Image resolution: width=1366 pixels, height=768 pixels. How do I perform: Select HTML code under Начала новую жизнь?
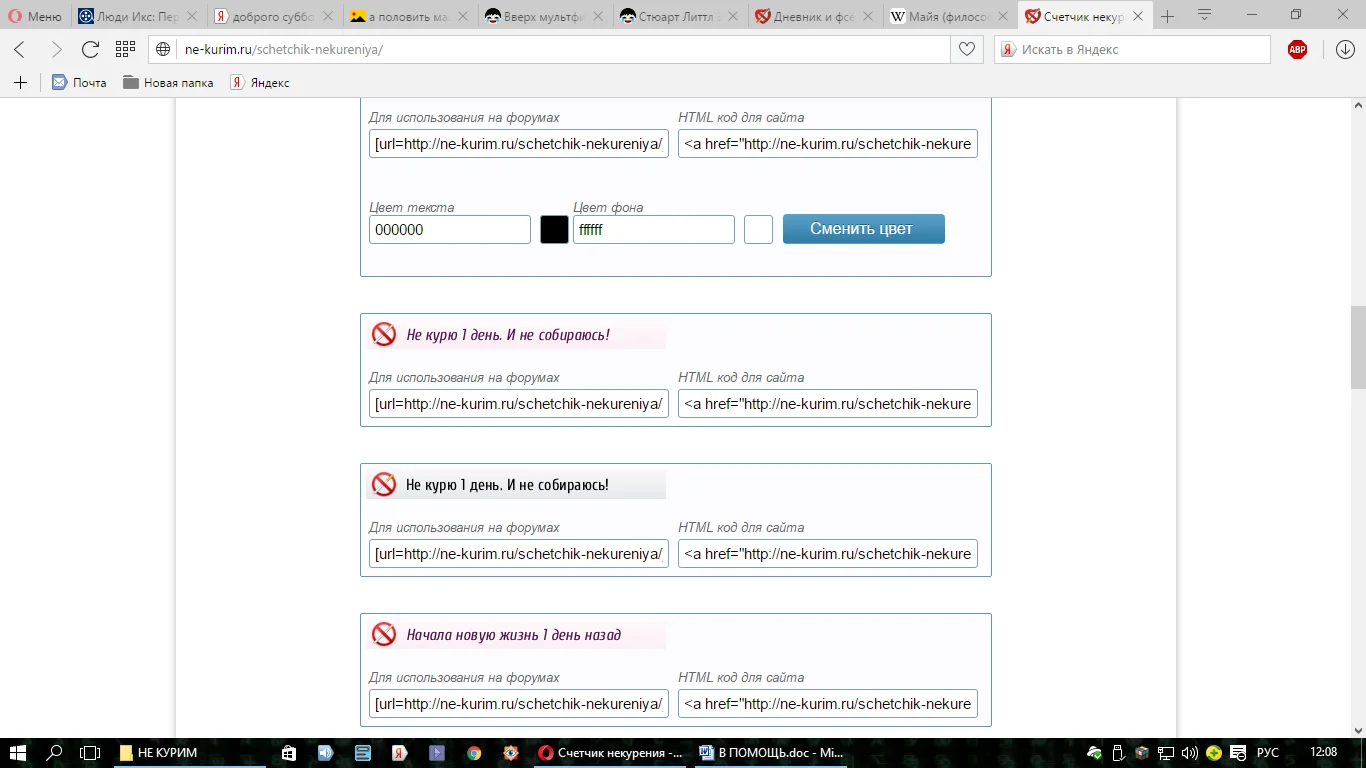coord(828,703)
